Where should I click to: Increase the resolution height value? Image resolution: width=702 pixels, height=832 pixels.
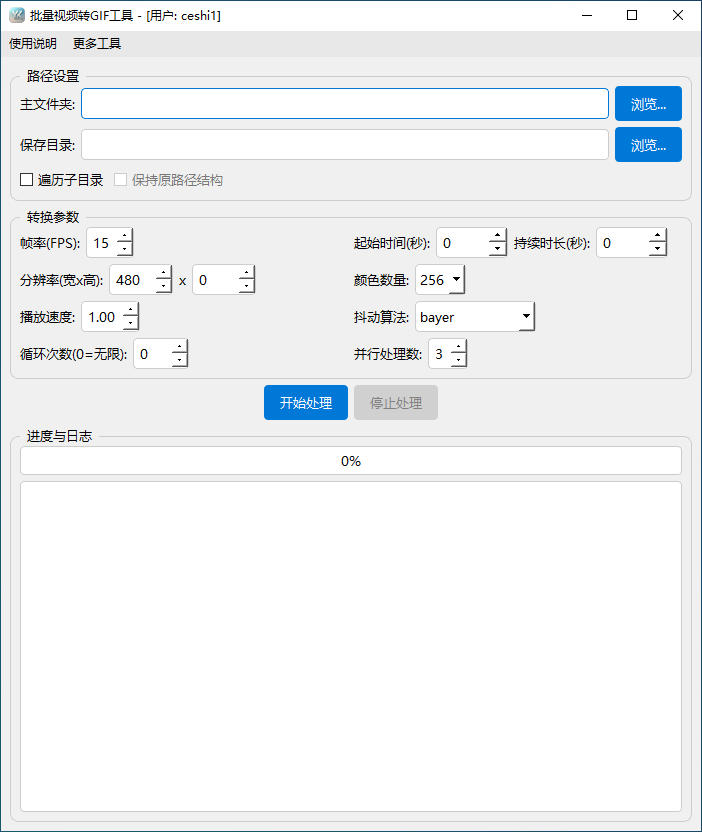click(246, 273)
